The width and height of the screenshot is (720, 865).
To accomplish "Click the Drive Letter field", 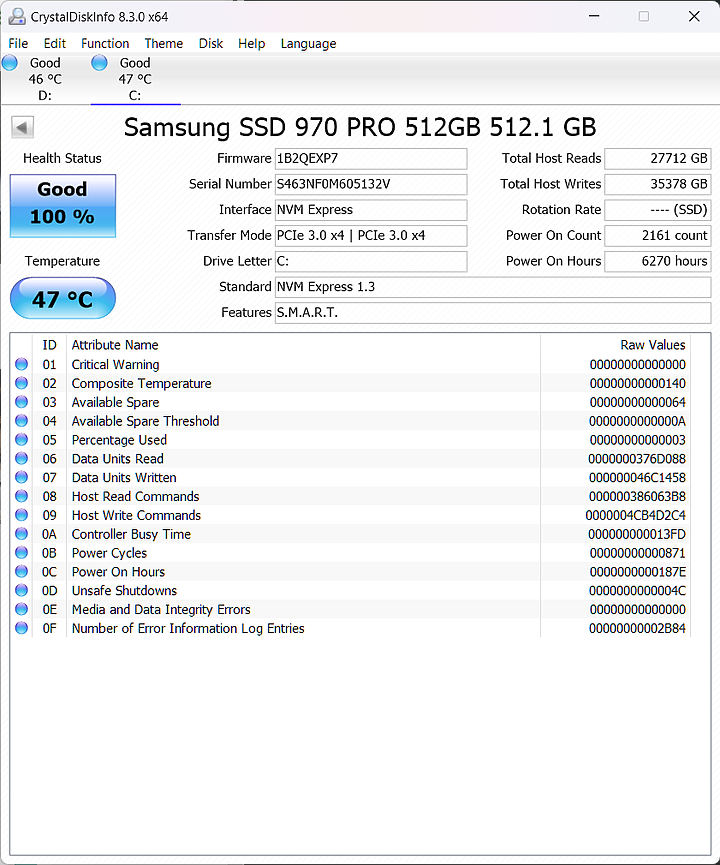I will (x=371, y=261).
